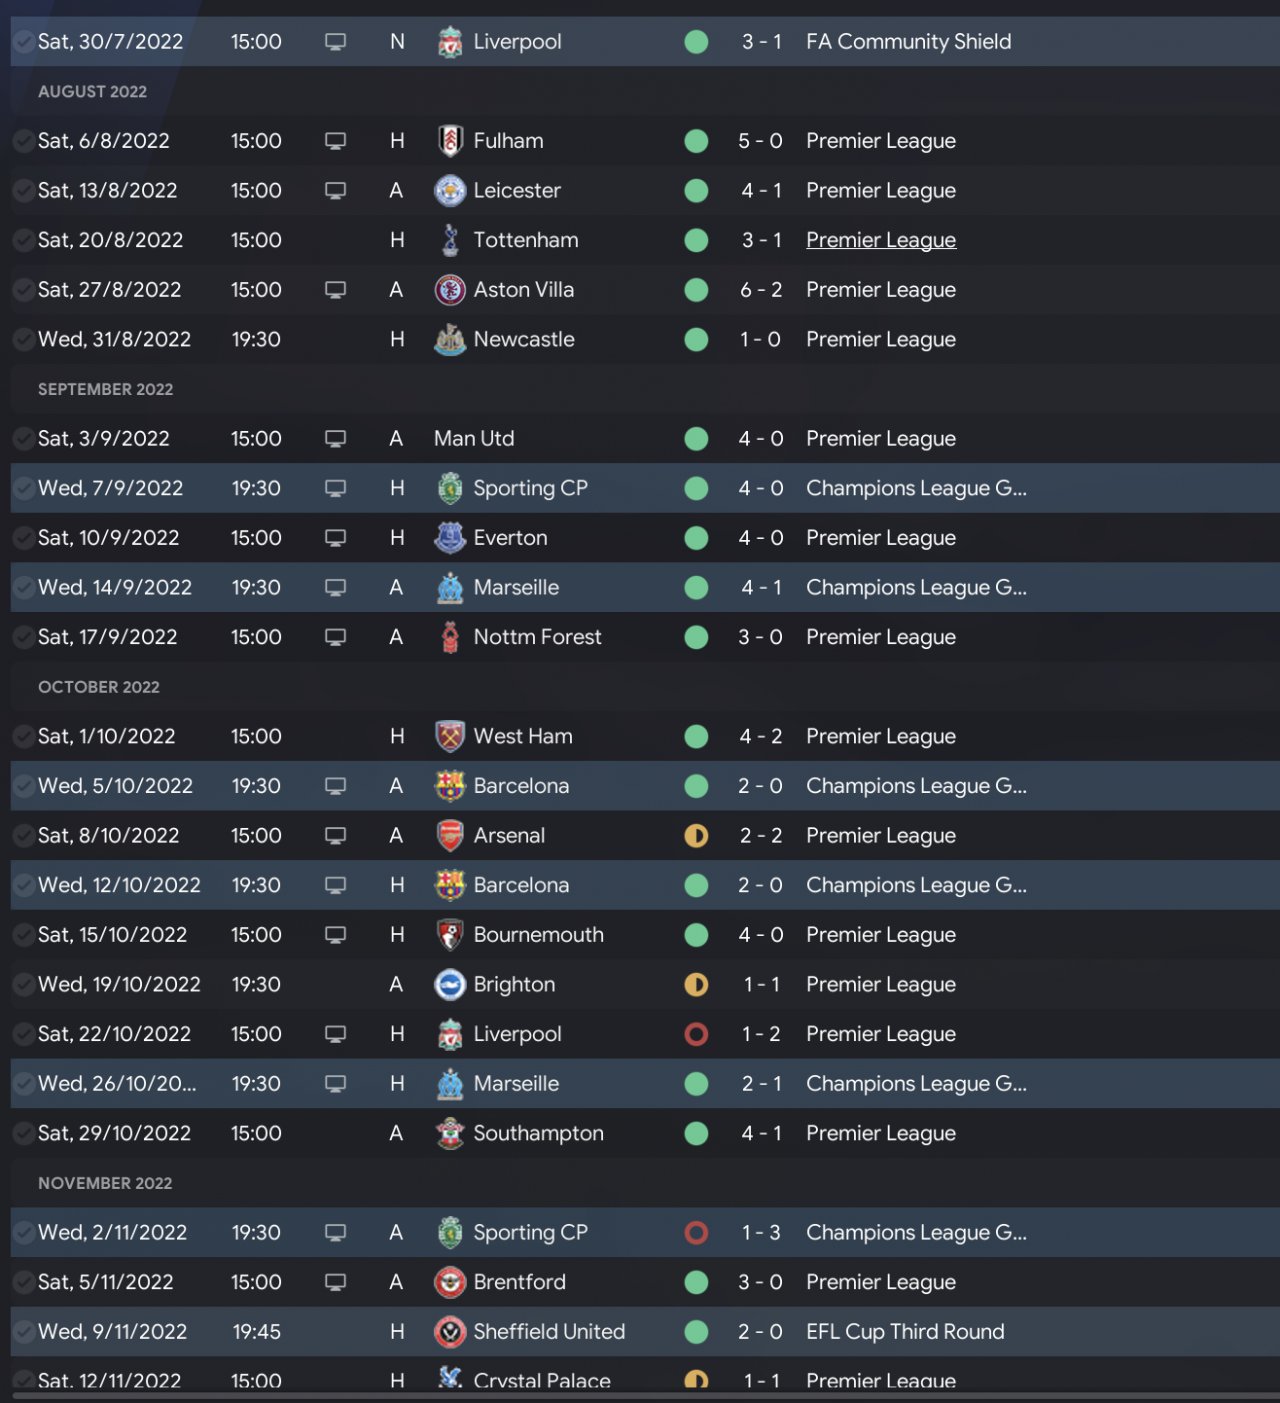Image resolution: width=1280 pixels, height=1403 pixels.
Task: Click TV icon on Nottm Forest fixture
Action: pyautogui.click(x=336, y=637)
